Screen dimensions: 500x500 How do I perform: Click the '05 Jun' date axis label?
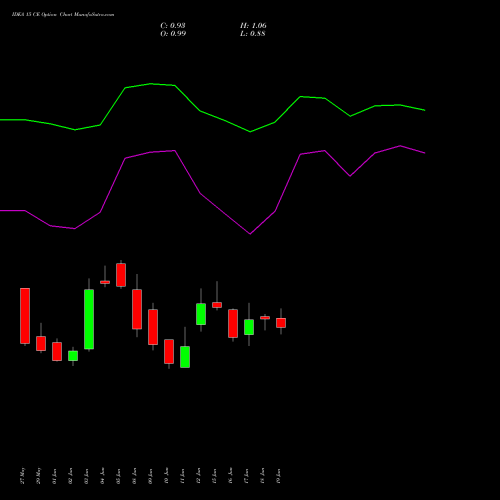[x=119, y=476]
